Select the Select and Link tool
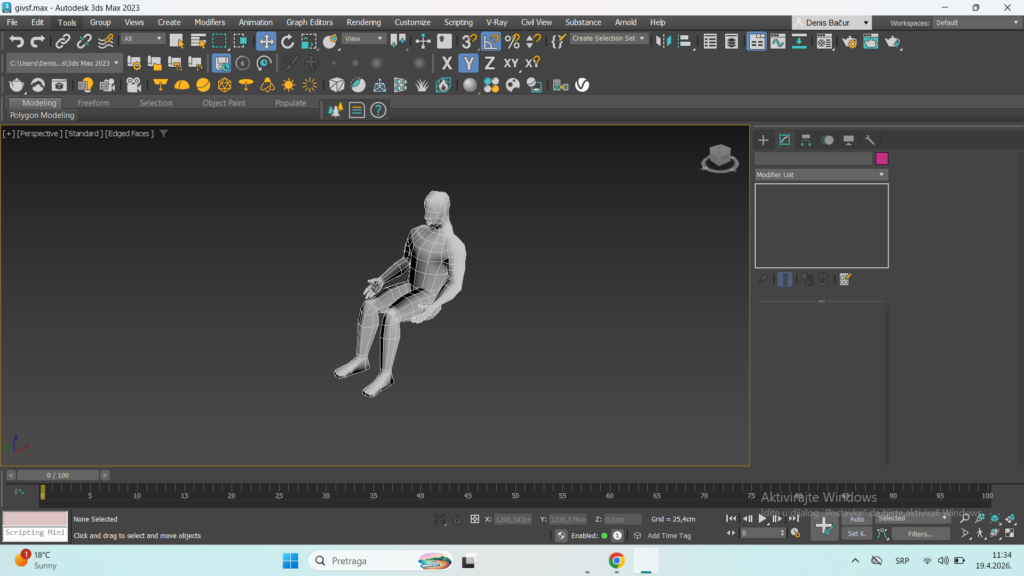This screenshot has height=576, width=1024. coord(62,41)
